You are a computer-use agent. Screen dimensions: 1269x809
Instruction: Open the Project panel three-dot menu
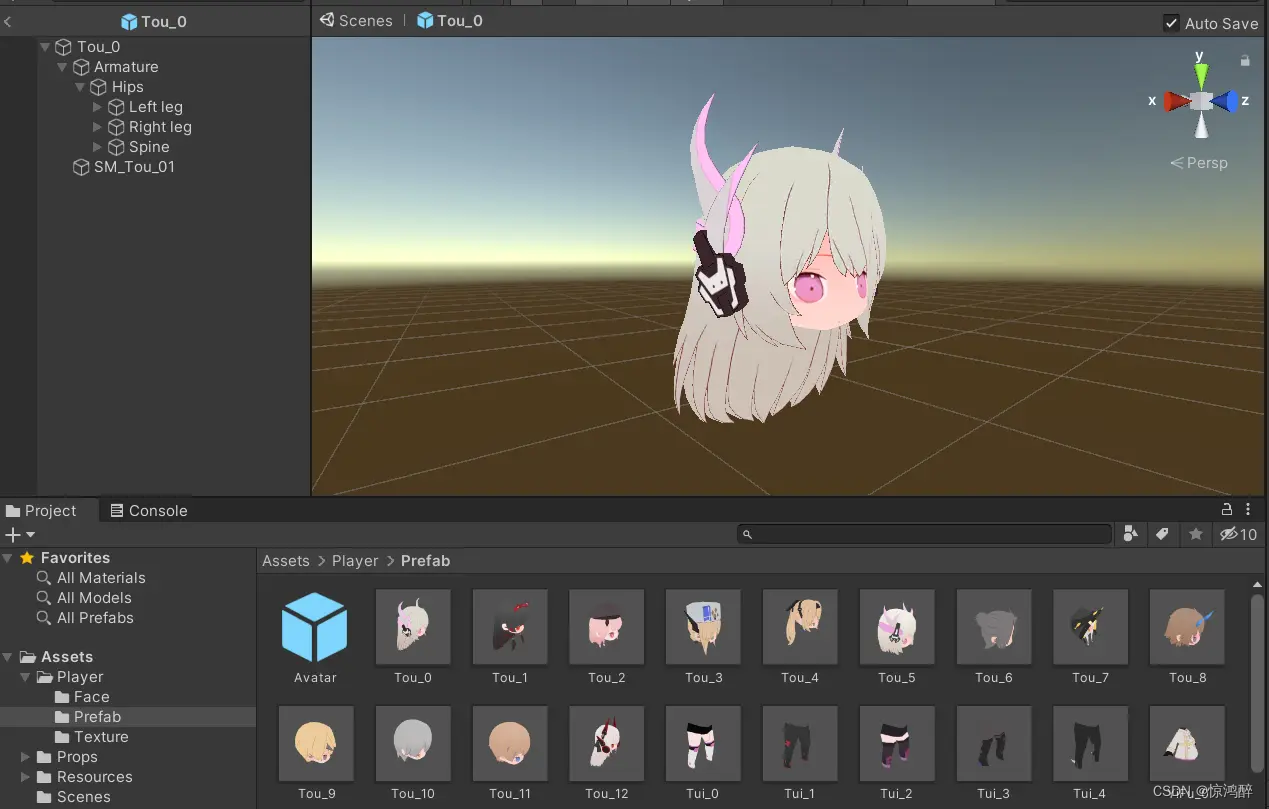click(1247, 509)
